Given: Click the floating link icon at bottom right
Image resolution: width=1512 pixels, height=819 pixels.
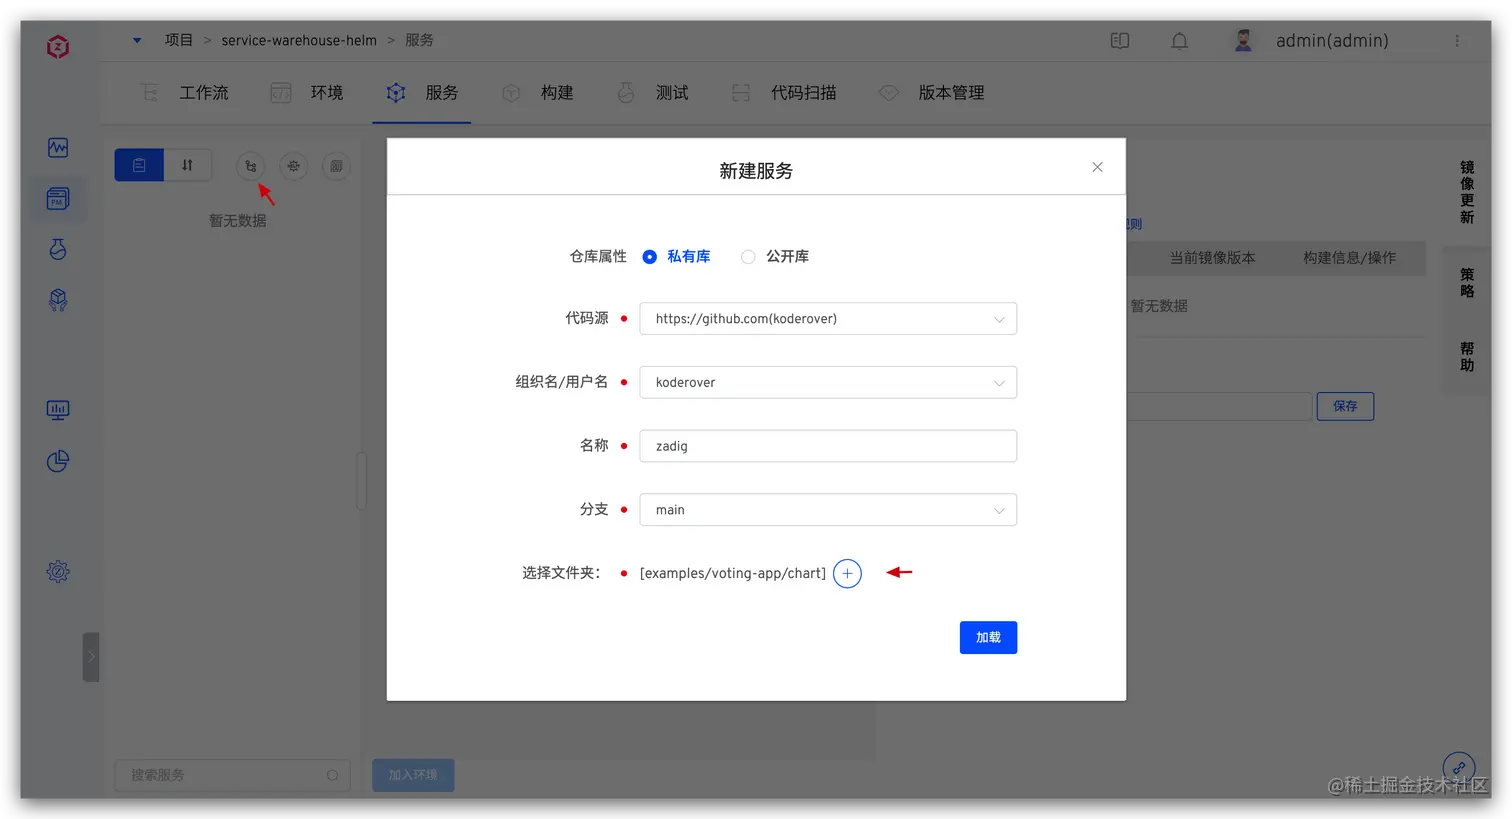Looking at the screenshot, I should coord(1459,768).
